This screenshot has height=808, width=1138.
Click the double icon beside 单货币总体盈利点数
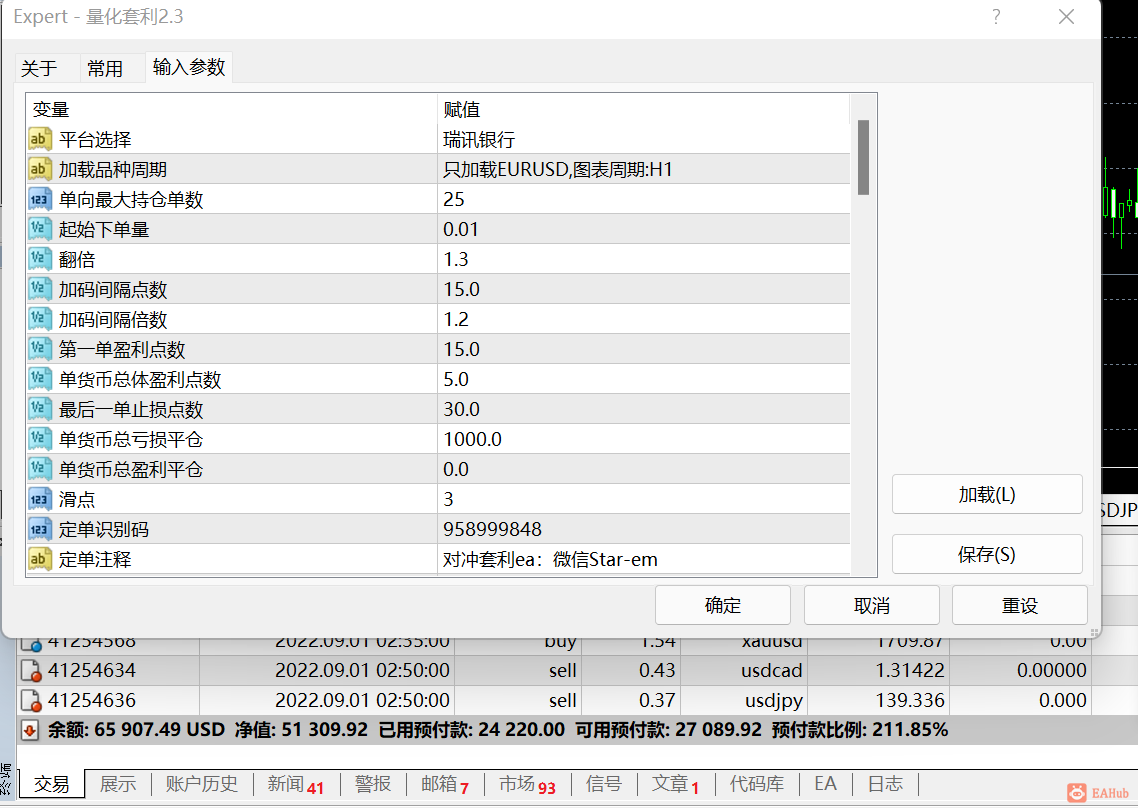coord(40,379)
